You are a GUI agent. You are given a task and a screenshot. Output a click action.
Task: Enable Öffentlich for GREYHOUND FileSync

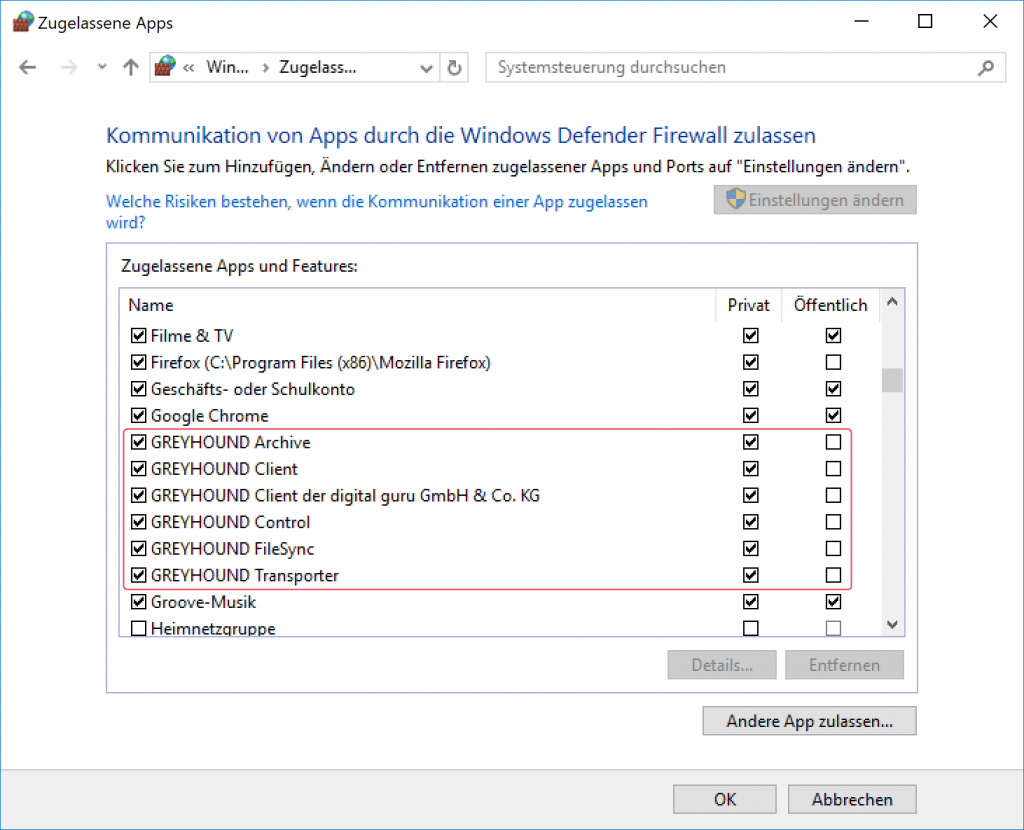833,549
